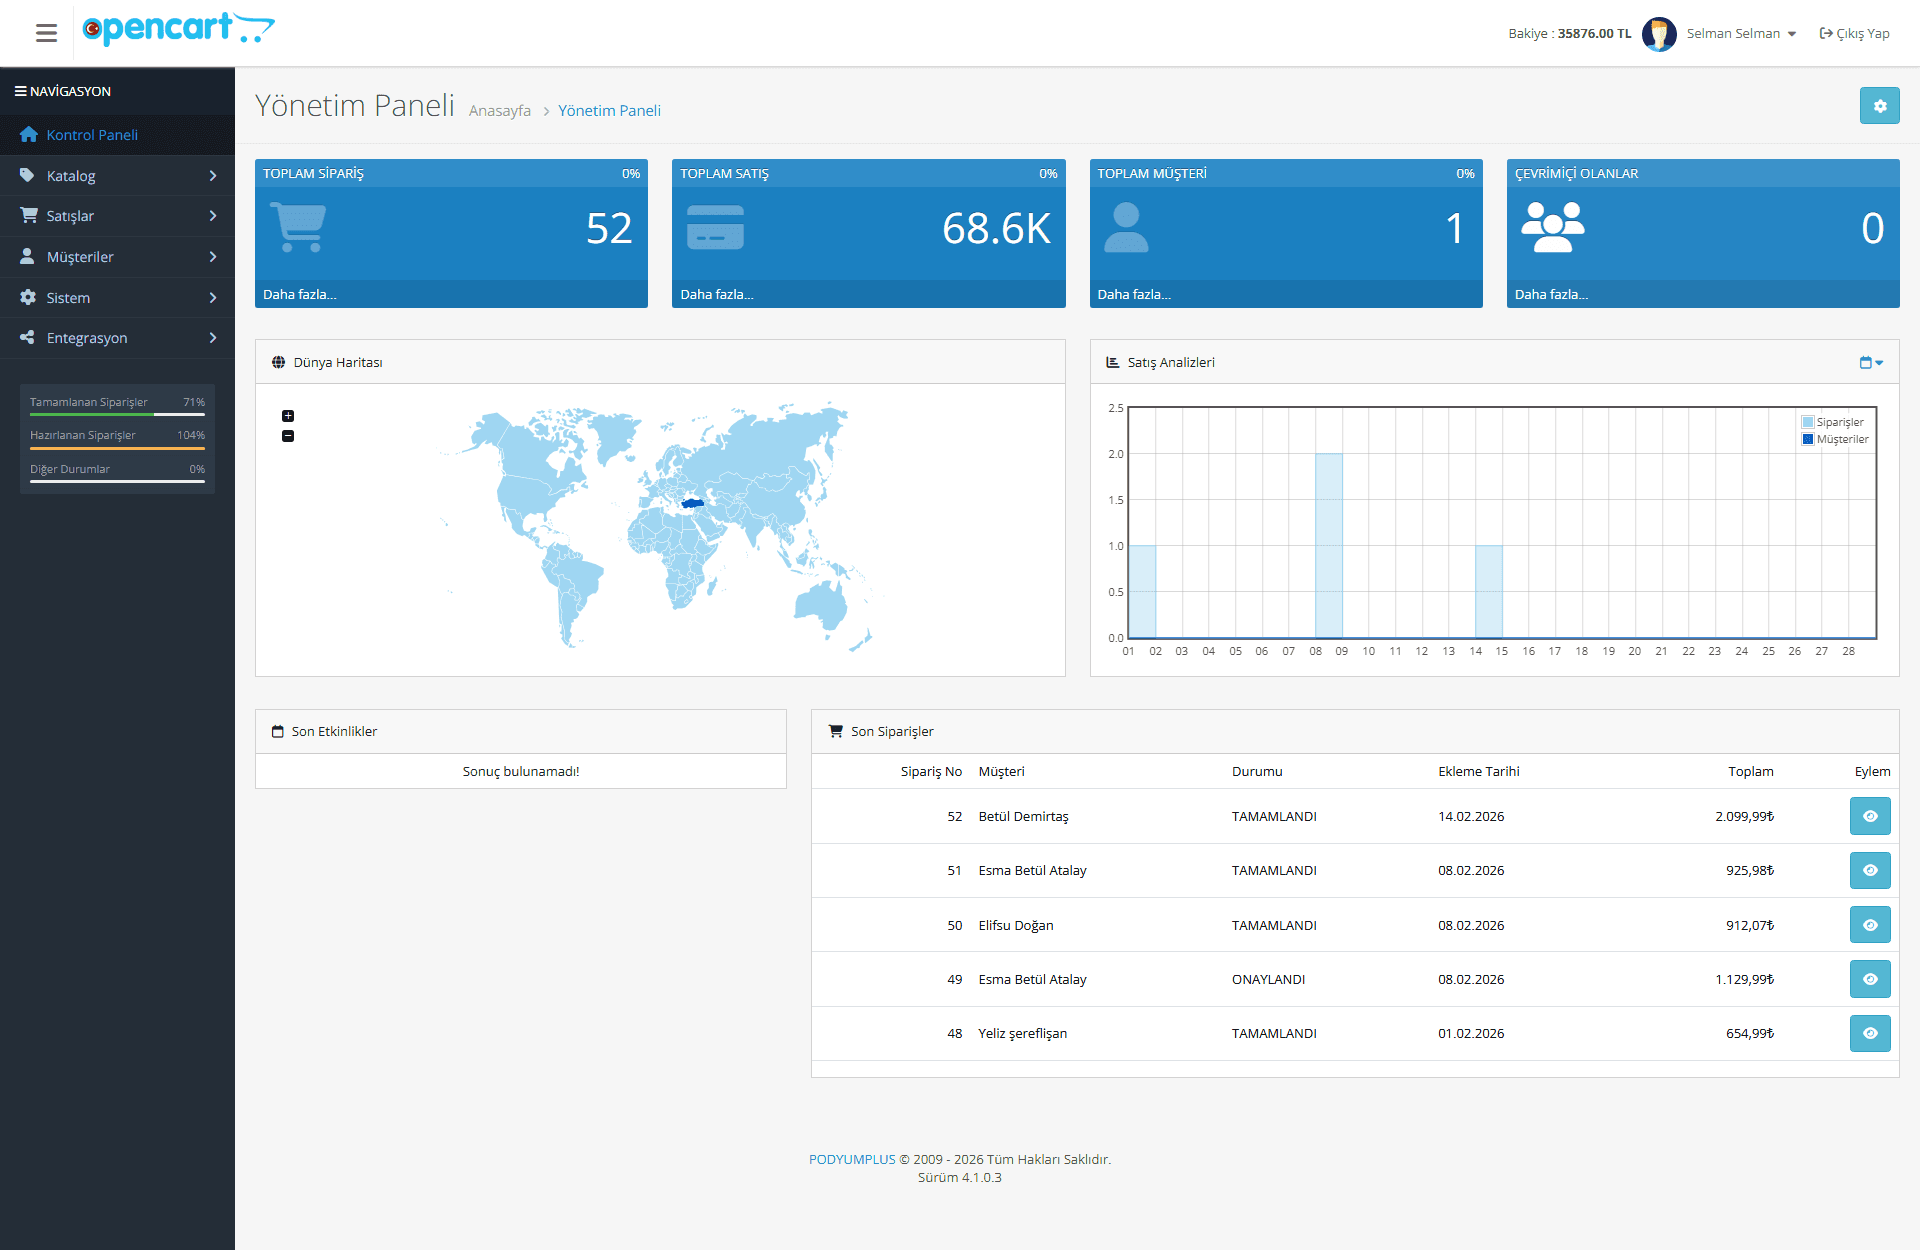Toggle the hamburger sidebar menu icon

(46, 33)
